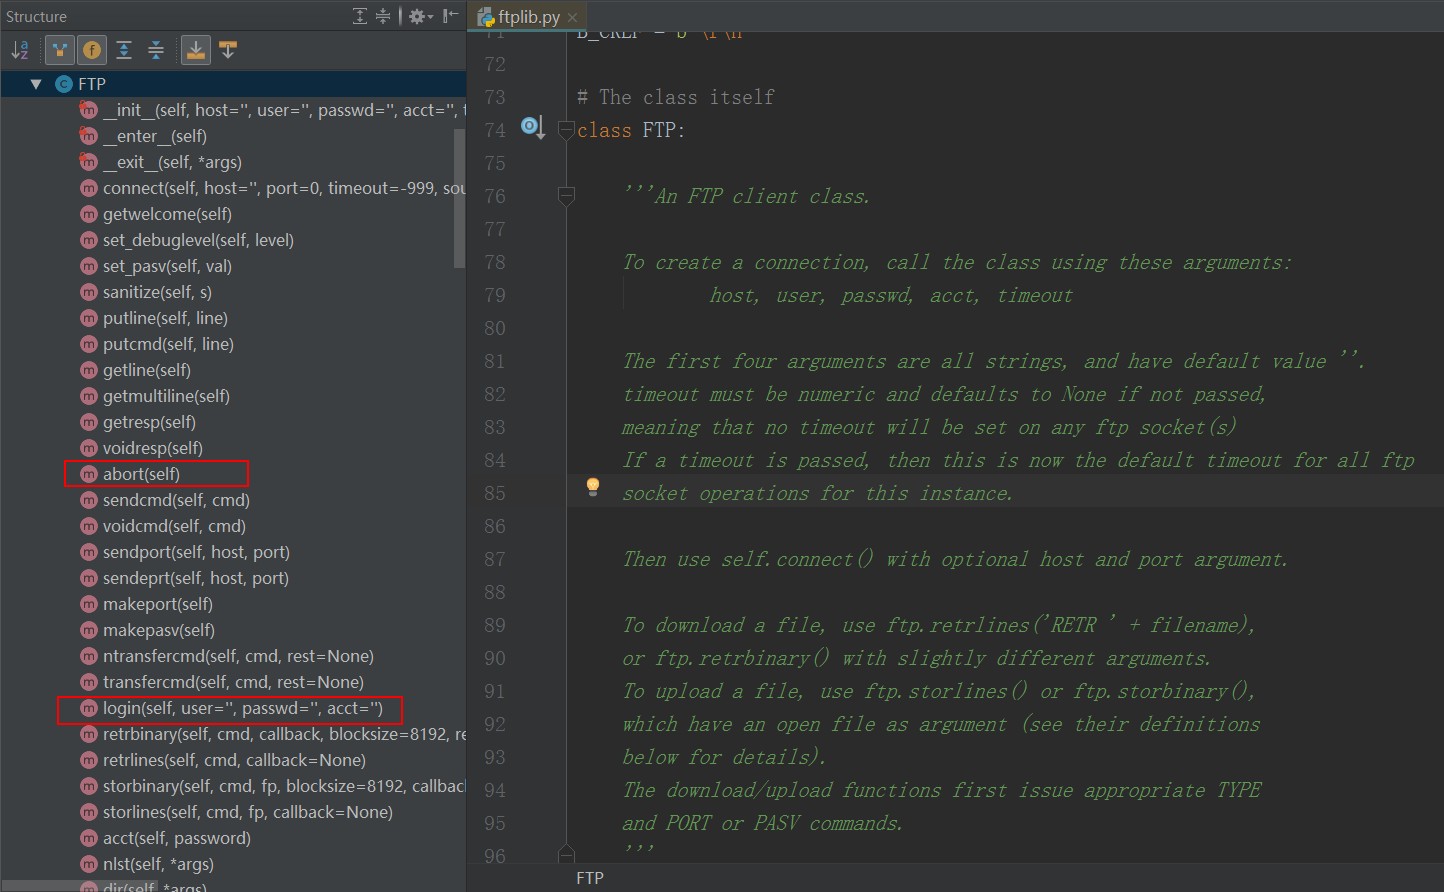1444x892 pixels.
Task: Click method icon beside set_pasv
Action: [x=89, y=266]
